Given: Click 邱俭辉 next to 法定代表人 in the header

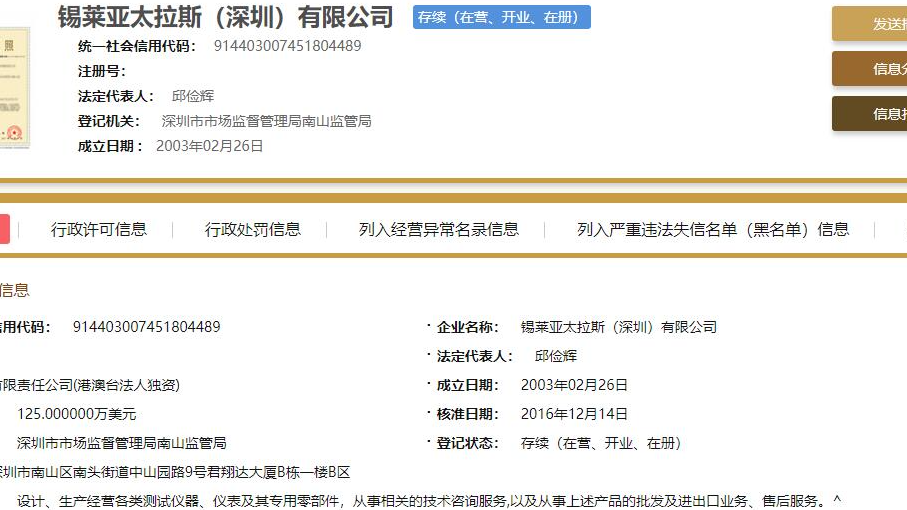Looking at the screenshot, I should coord(193,96).
